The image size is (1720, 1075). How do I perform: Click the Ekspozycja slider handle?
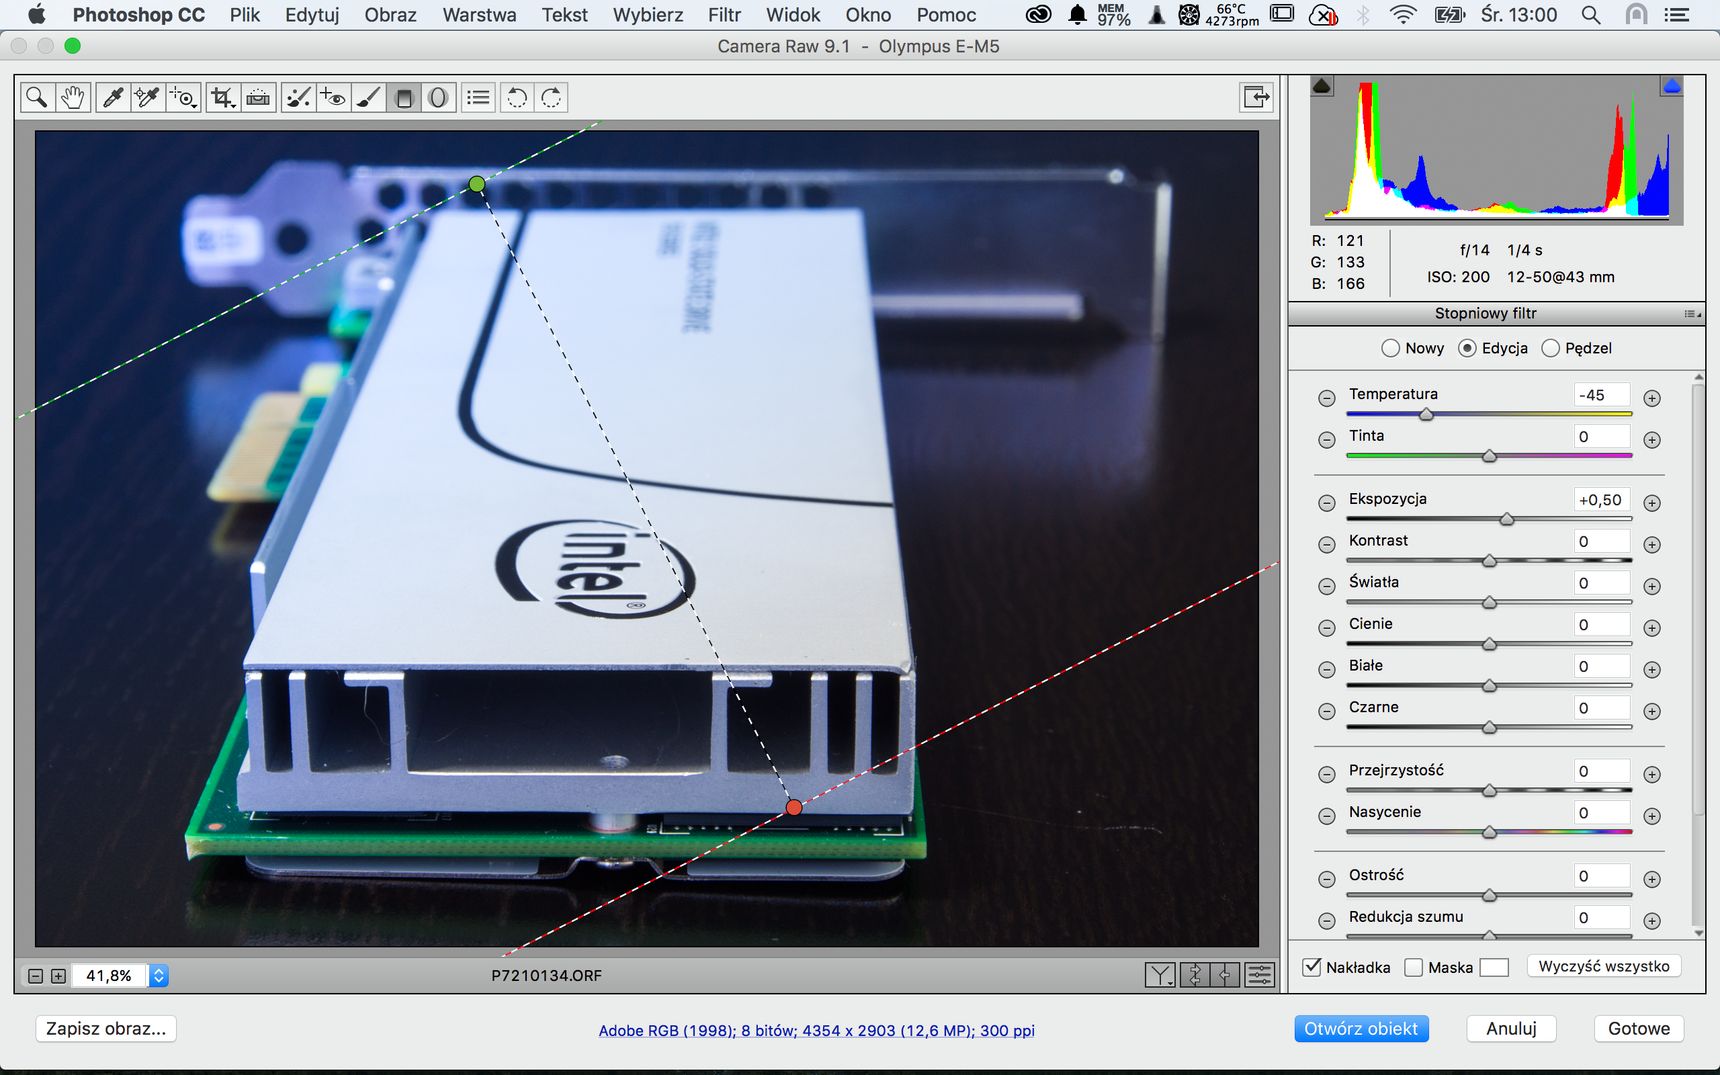click(1507, 519)
